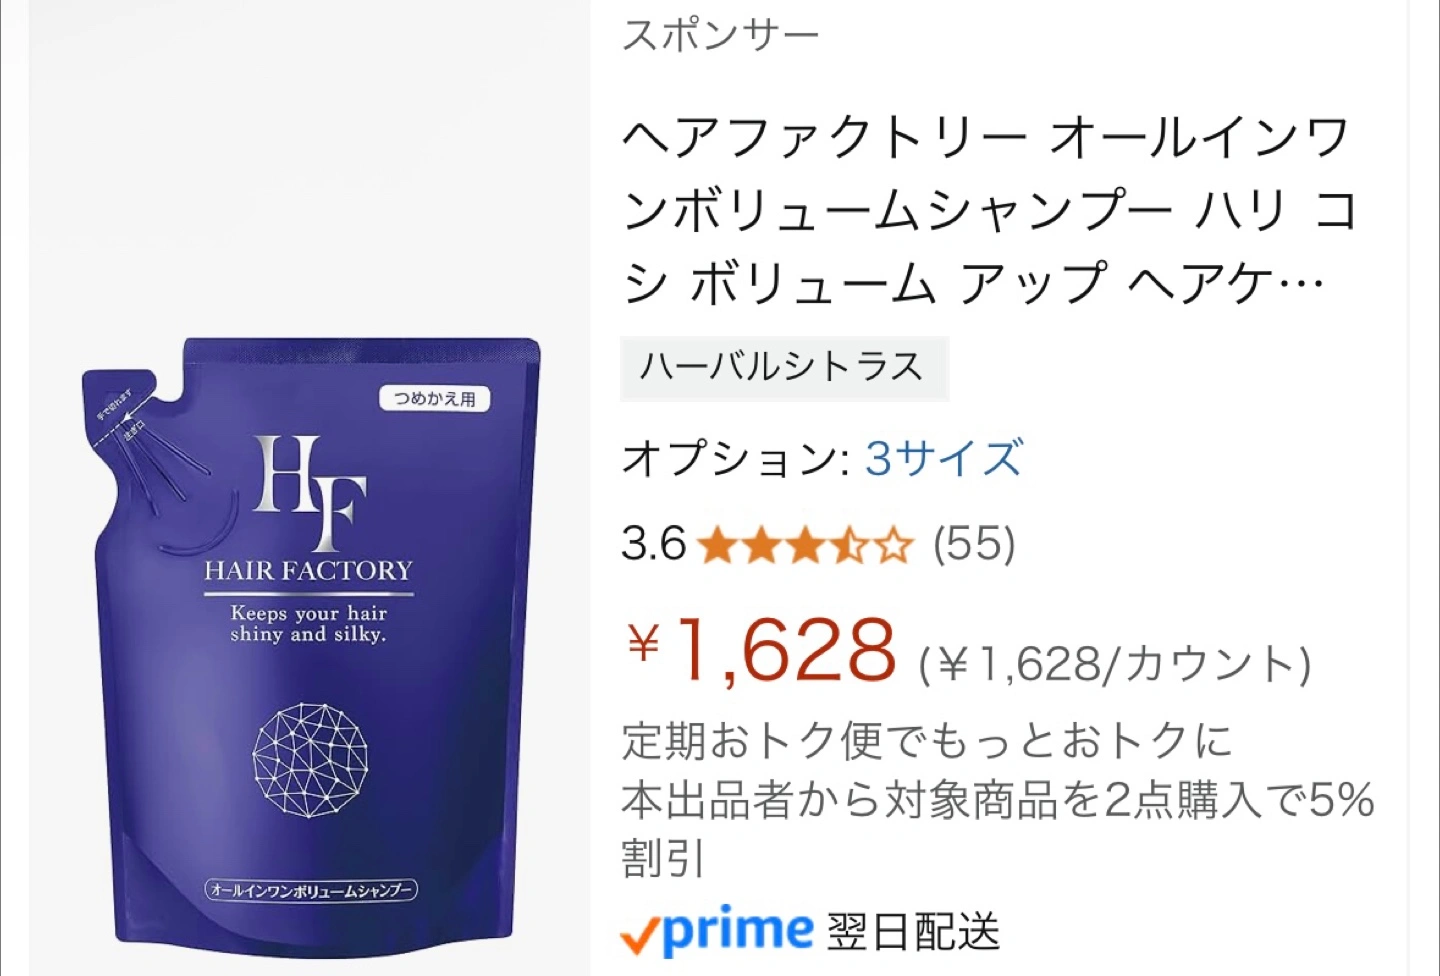Image resolution: width=1440 pixels, height=976 pixels.
Task: Click the 定期おトク便 subscription text
Action: 927,741
